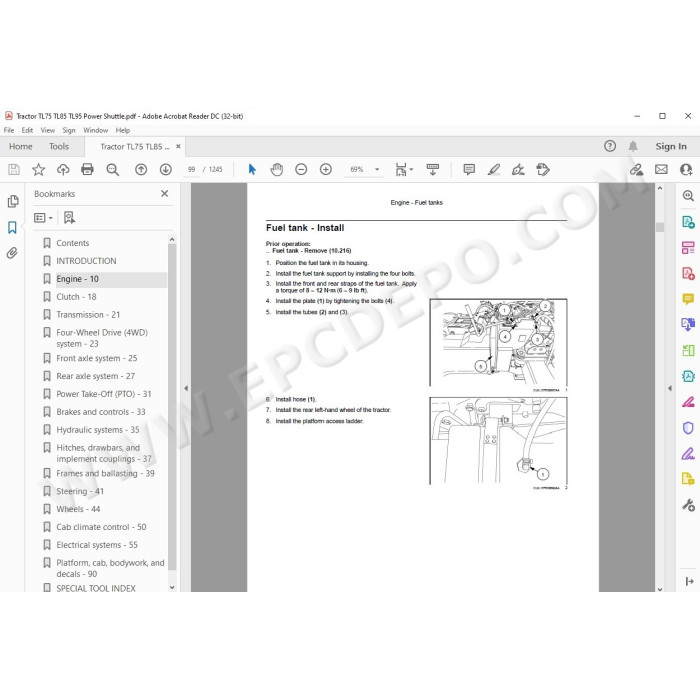Open Steering - 41 bookmark
The height and width of the screenshot is (700, 700).
click(x=80, y=492)
